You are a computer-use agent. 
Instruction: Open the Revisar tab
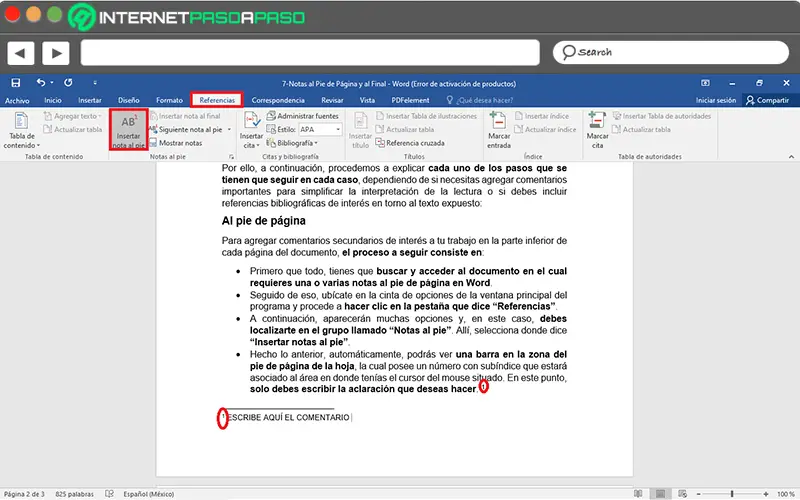pyautogui.click(x=332, y=101)
